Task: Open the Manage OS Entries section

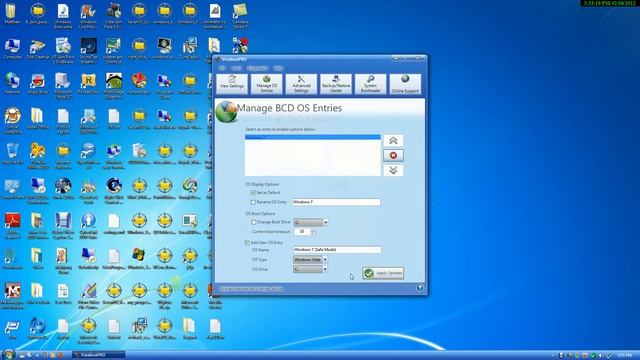Action: (x=267, y=84)
